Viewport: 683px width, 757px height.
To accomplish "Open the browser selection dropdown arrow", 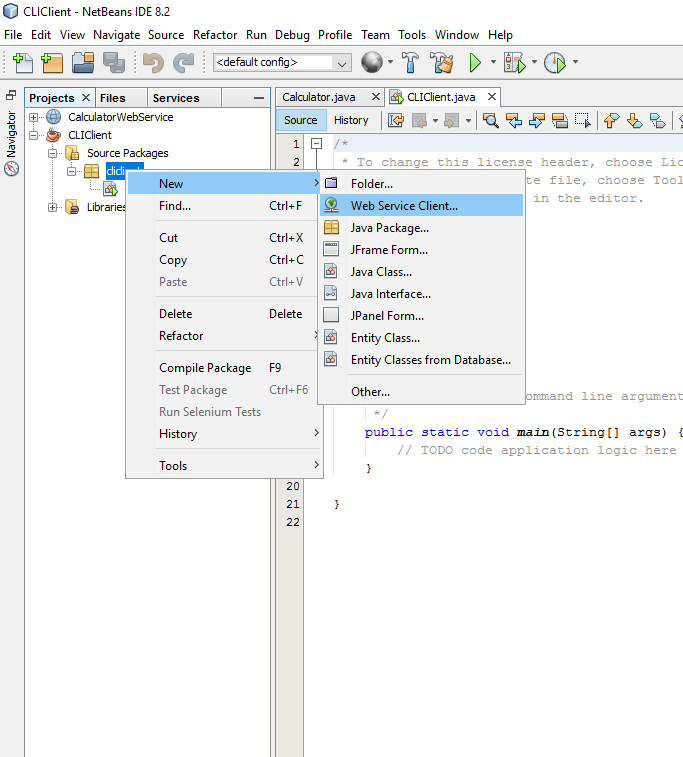I will click(x=390, y=62).
